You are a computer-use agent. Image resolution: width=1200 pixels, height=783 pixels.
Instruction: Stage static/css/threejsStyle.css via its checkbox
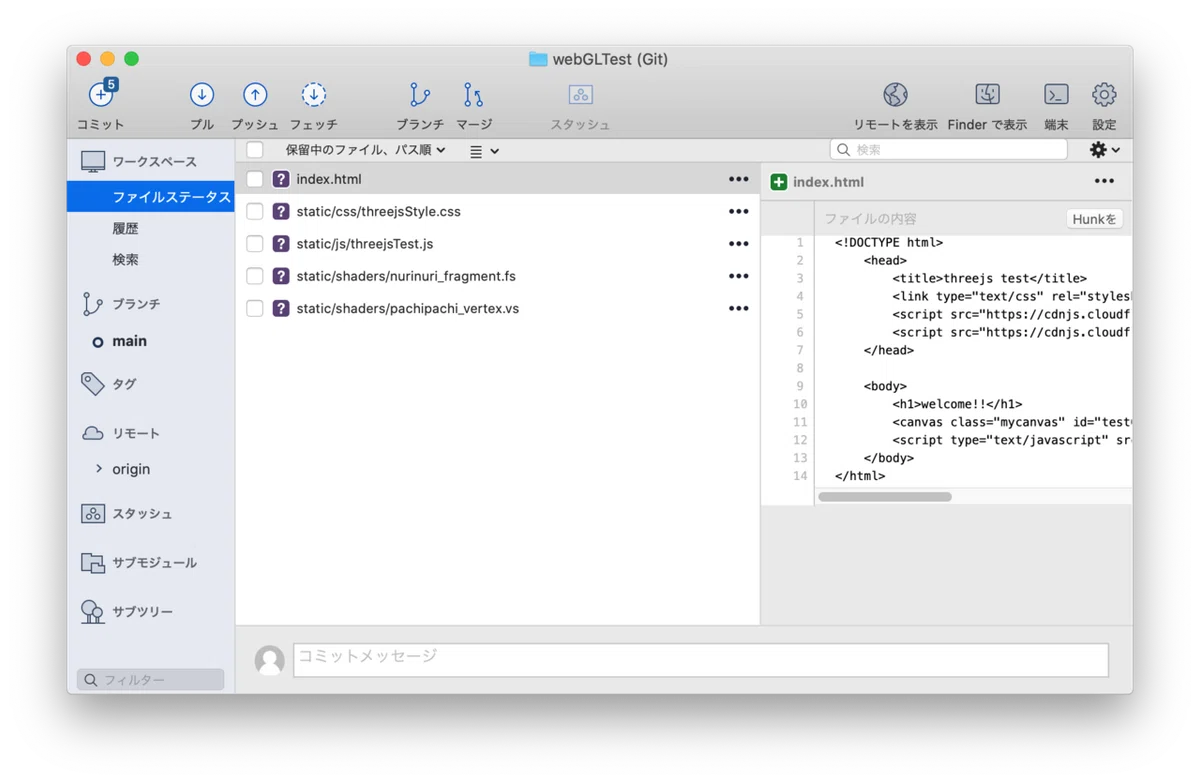pyautogui.click(x=255, y=212)
